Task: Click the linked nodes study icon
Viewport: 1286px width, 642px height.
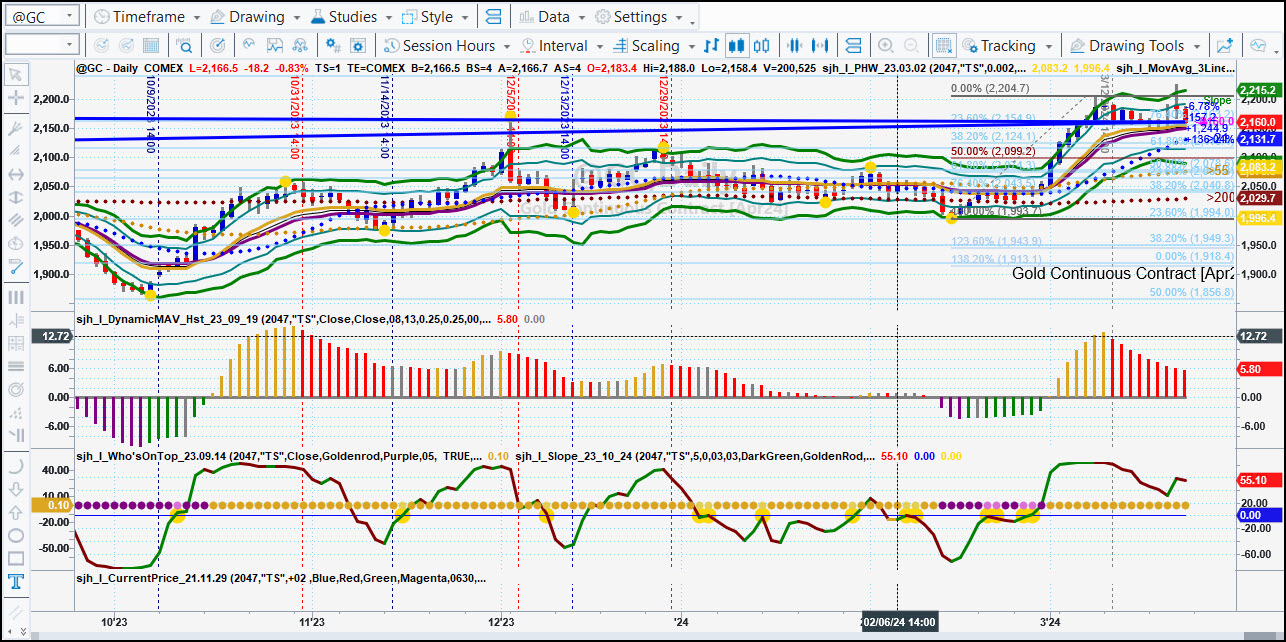Action: 299,45
